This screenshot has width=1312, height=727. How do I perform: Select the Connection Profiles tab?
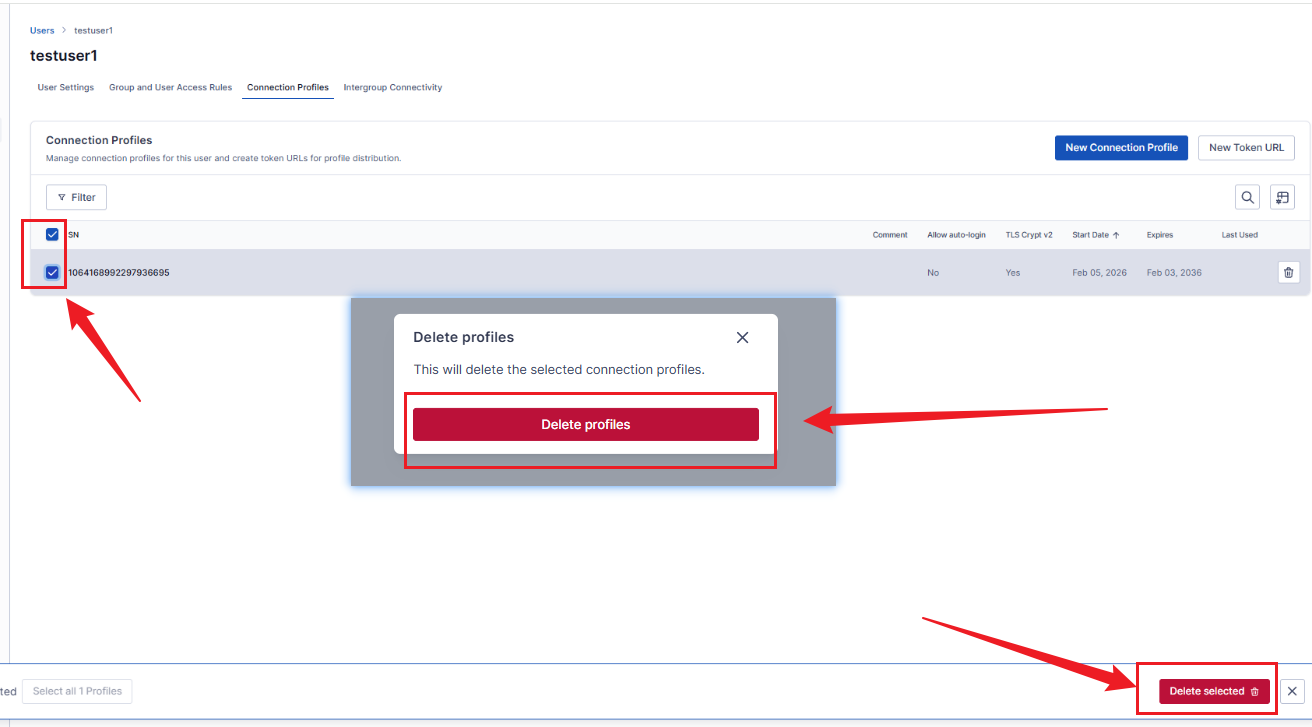[x=288, y=88]
